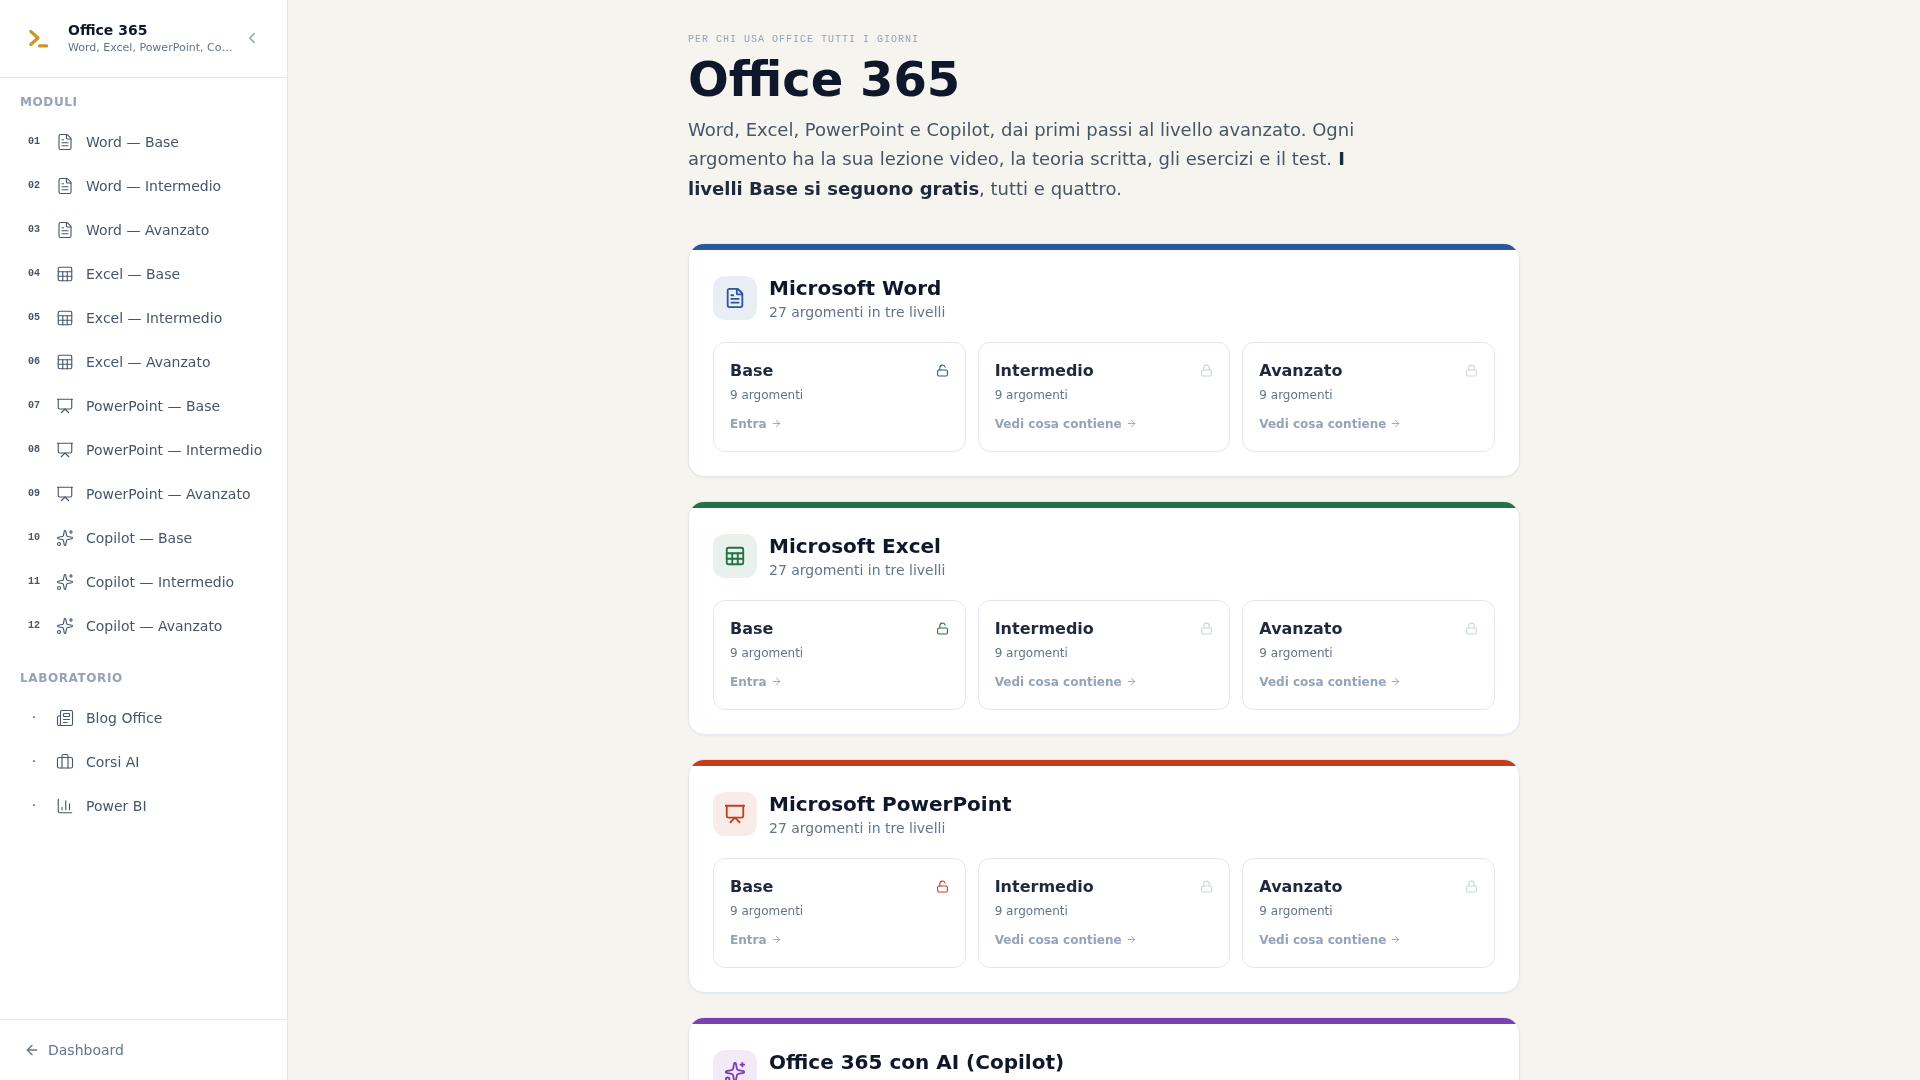Select the Microsoft Word card title
The height and width of the screenshot is (1080, 1920).
pyautogui.click(x=855, y=288)
